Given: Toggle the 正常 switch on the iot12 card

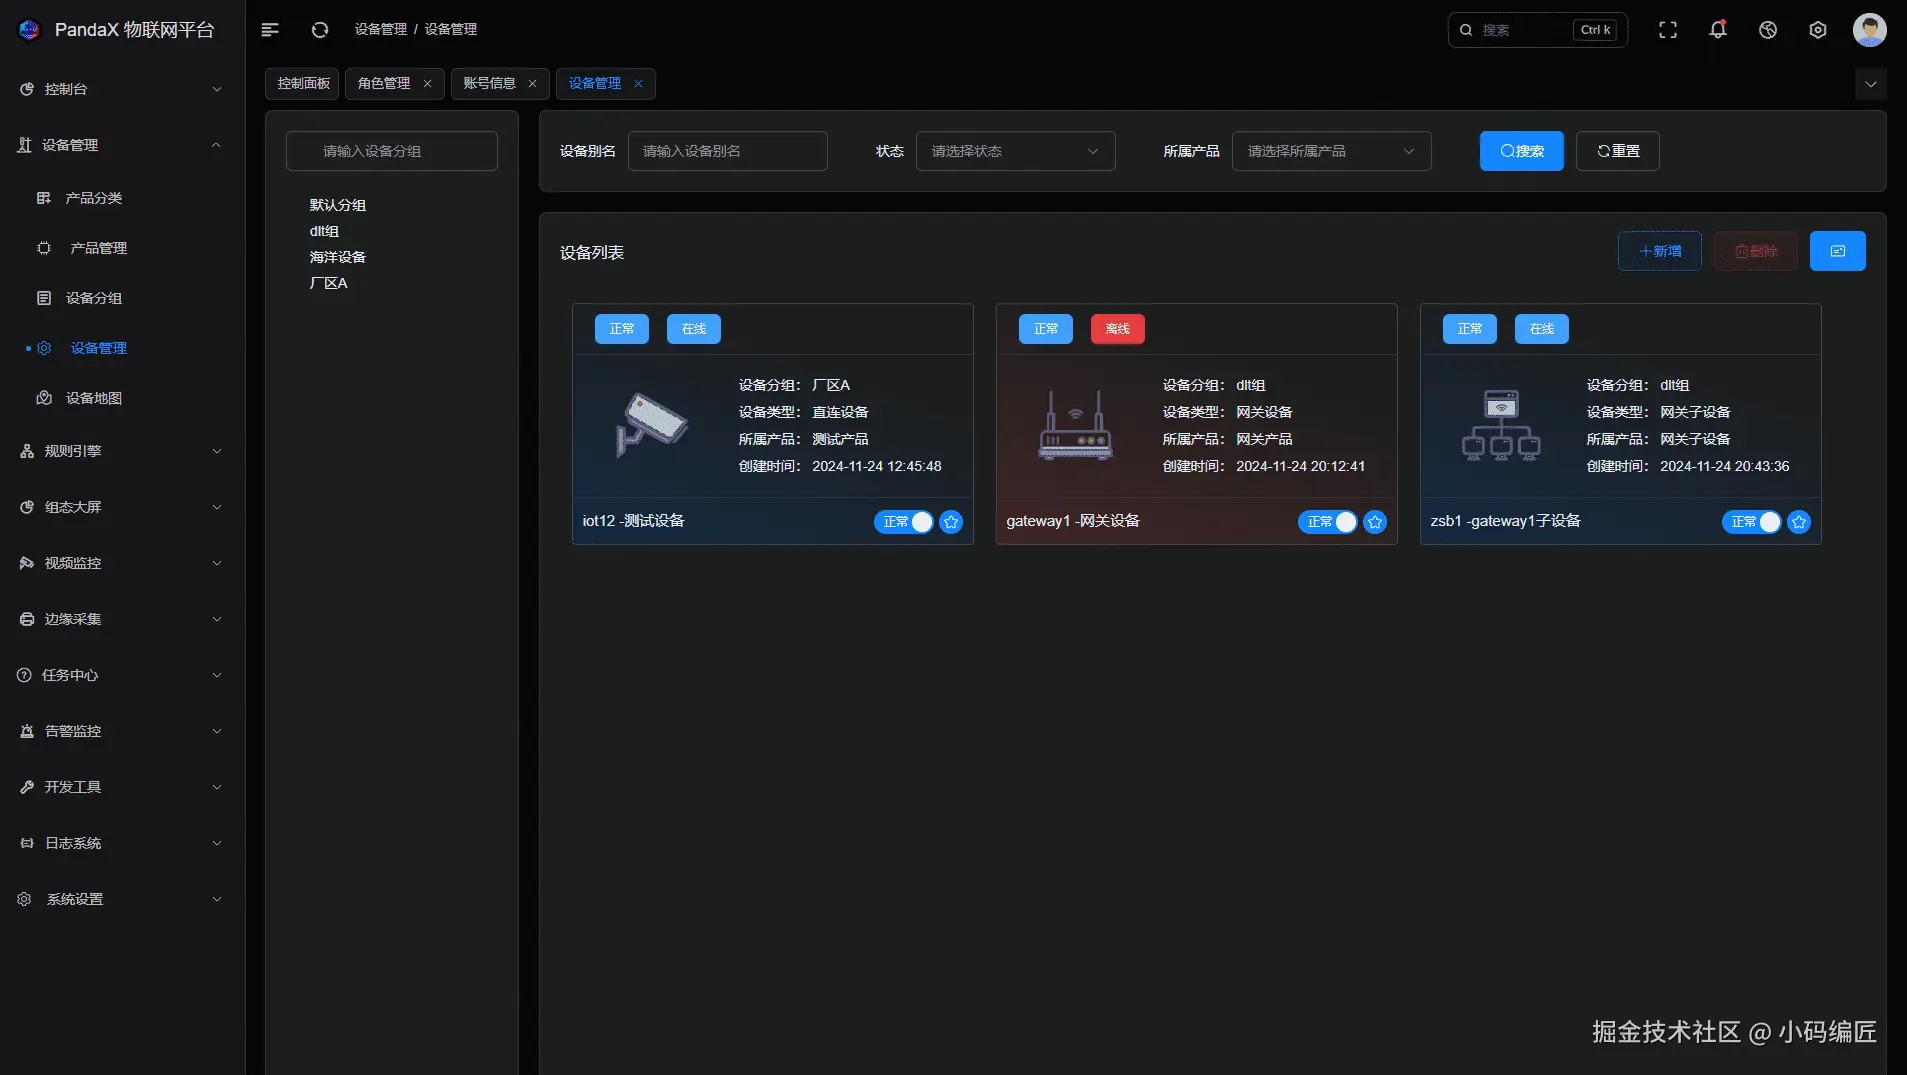Looking at the screenshot, I should tap(904, 522).
